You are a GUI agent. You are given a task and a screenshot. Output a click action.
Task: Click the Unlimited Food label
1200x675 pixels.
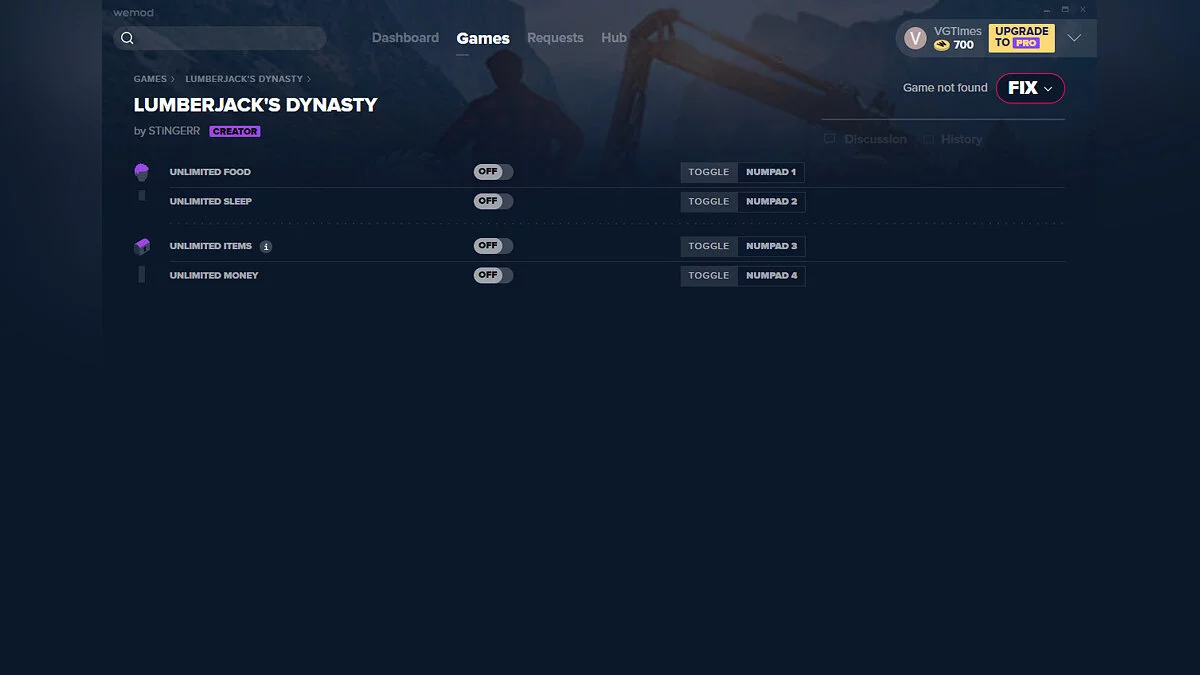(210, 172)
